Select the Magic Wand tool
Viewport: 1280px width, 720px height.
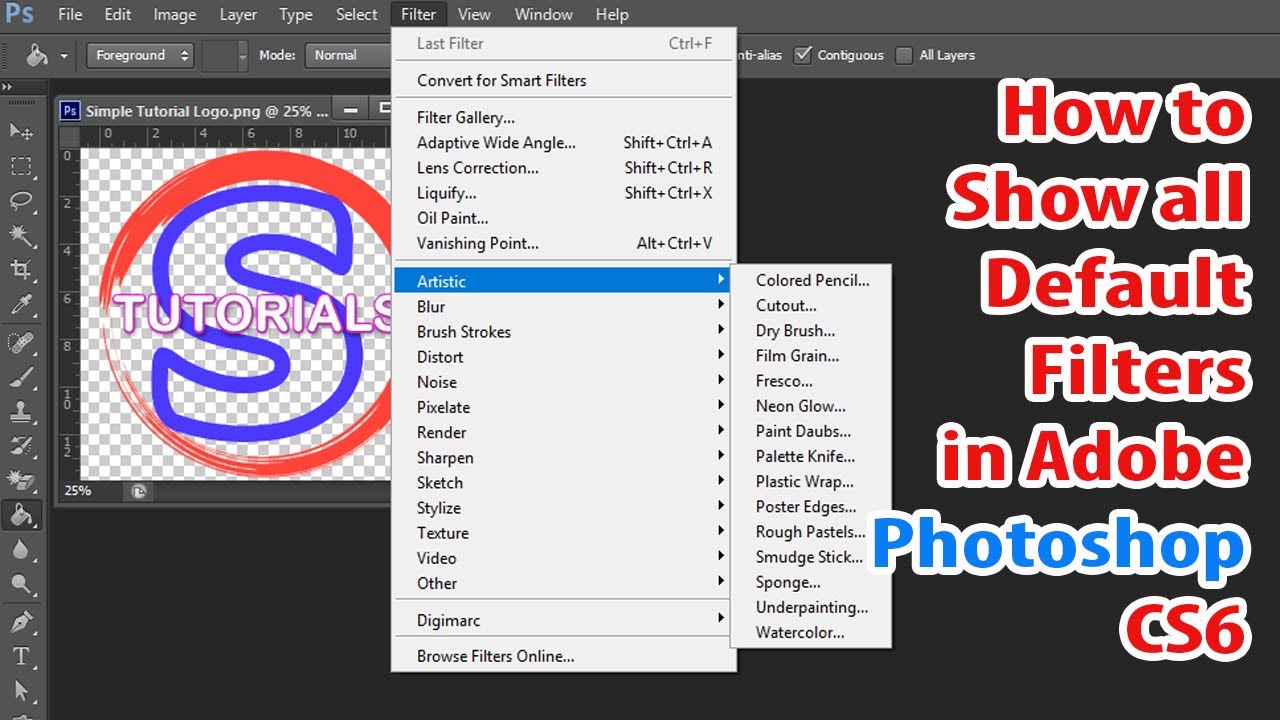click(21, 235)
